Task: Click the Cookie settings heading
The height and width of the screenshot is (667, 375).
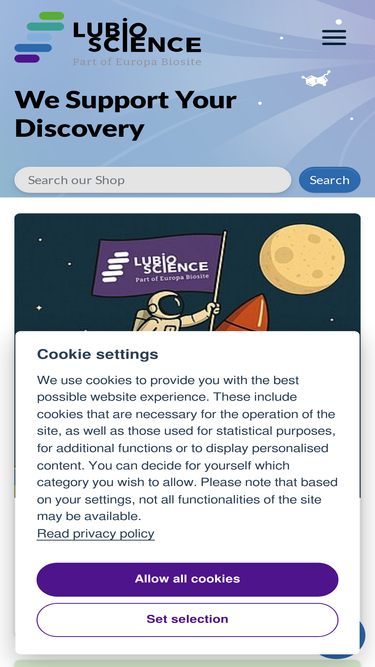Action: (x=97, y=354)
